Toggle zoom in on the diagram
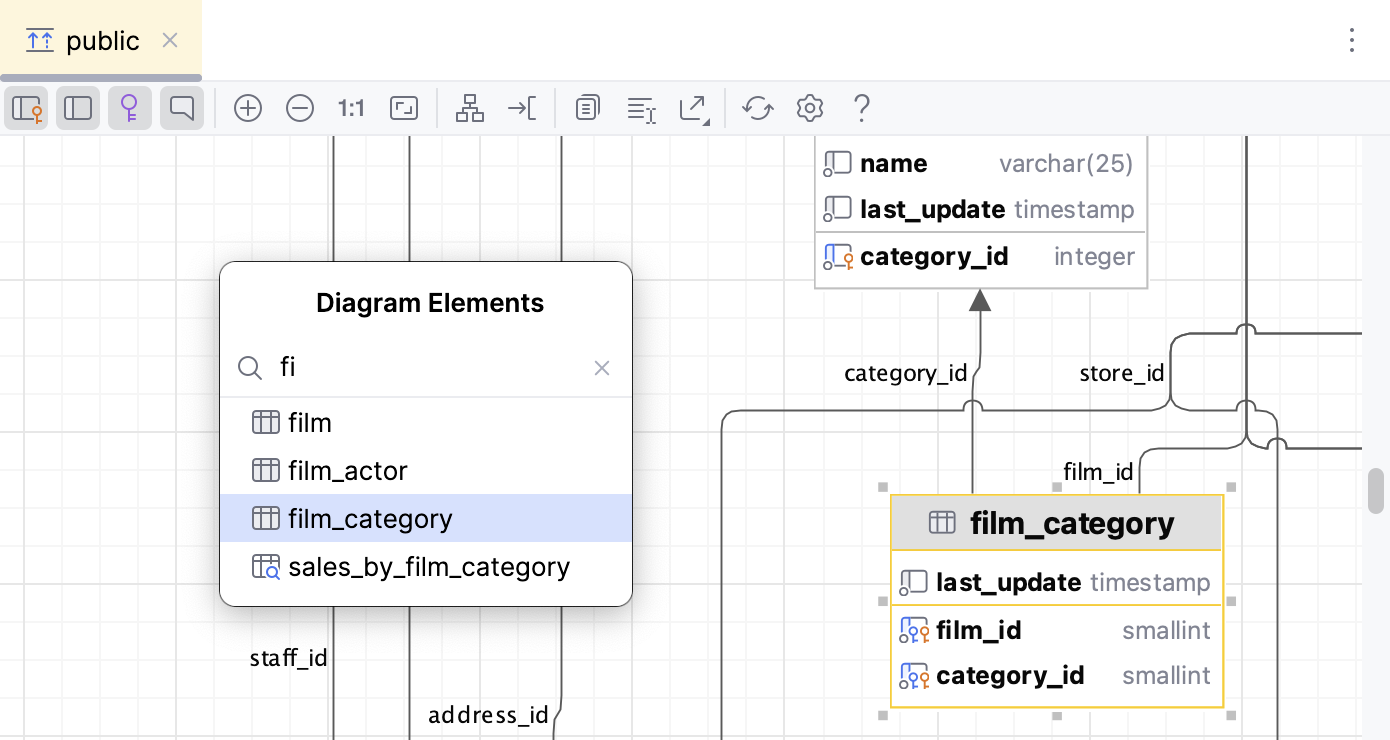1390x740 pixels. tap(248, 108)
